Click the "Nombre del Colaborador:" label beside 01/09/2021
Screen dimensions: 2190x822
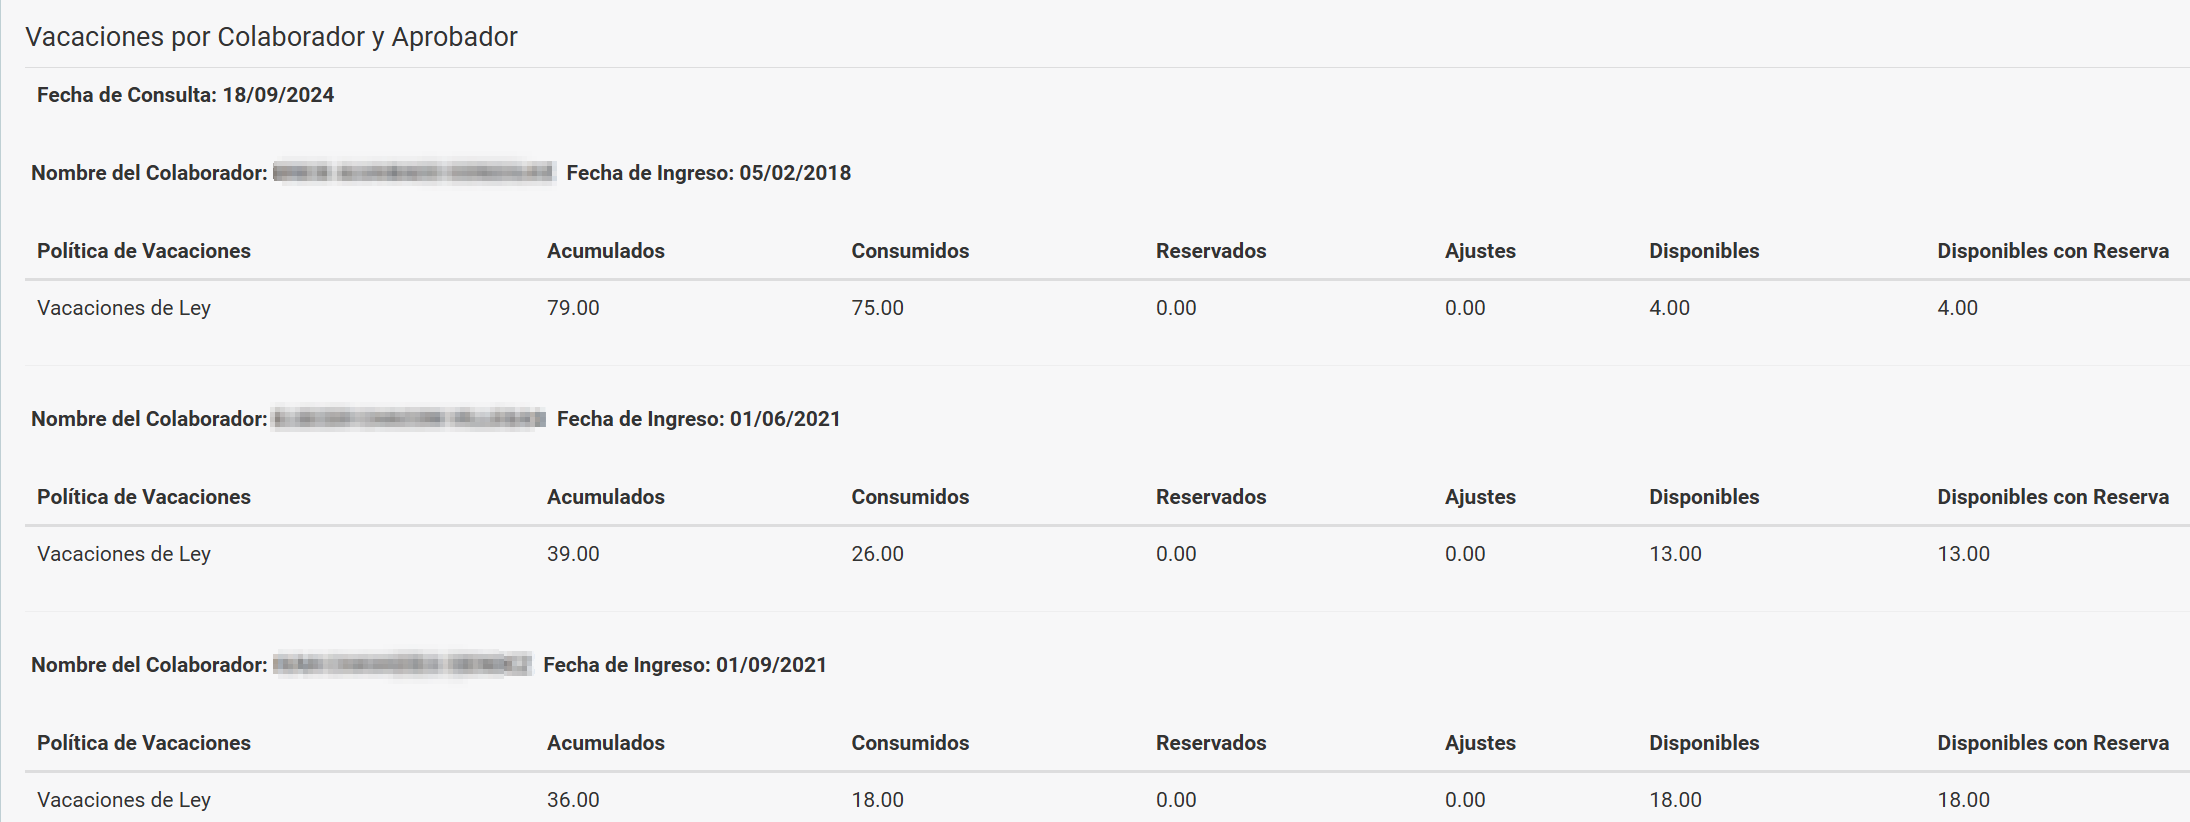149,665
